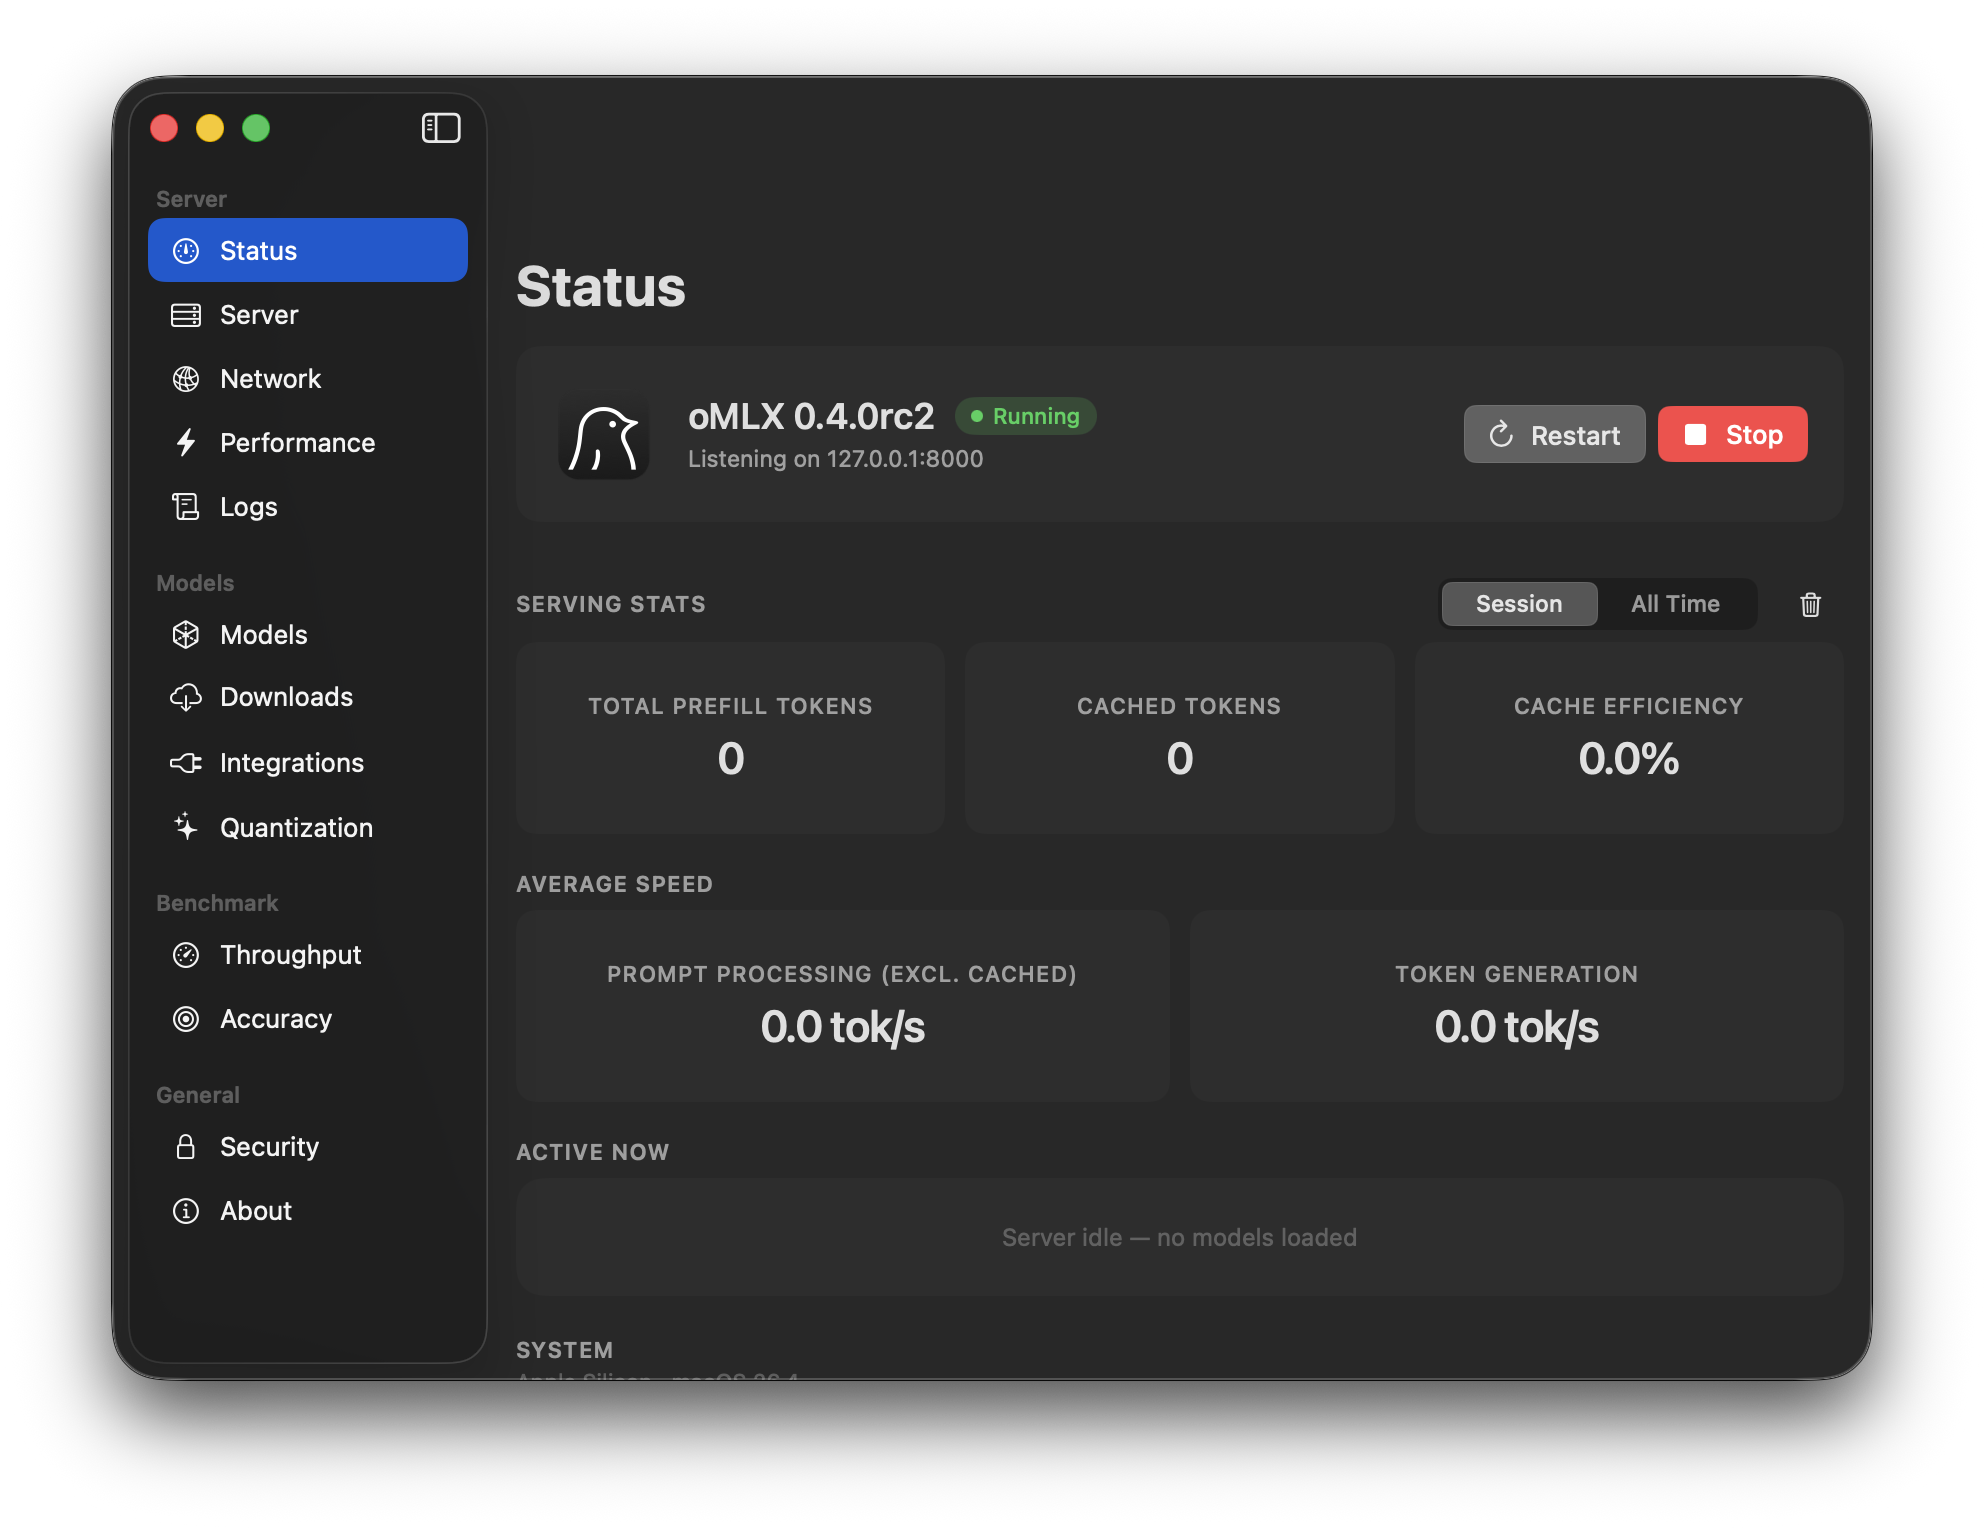This screenshot has height=1528, width=1984.
Task: Open the Models list page
Action: click(308, 635)
